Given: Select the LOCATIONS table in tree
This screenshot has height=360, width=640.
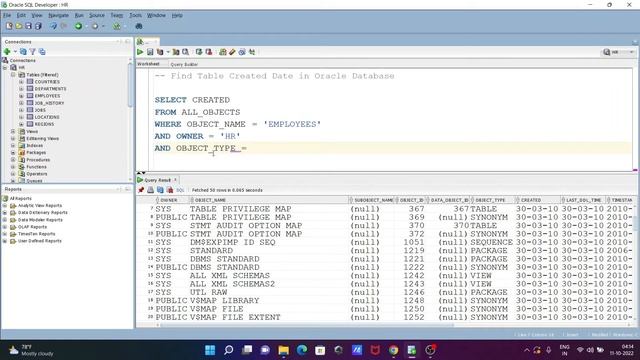Looking at the screenshot, I should click(x=47, y=117).
